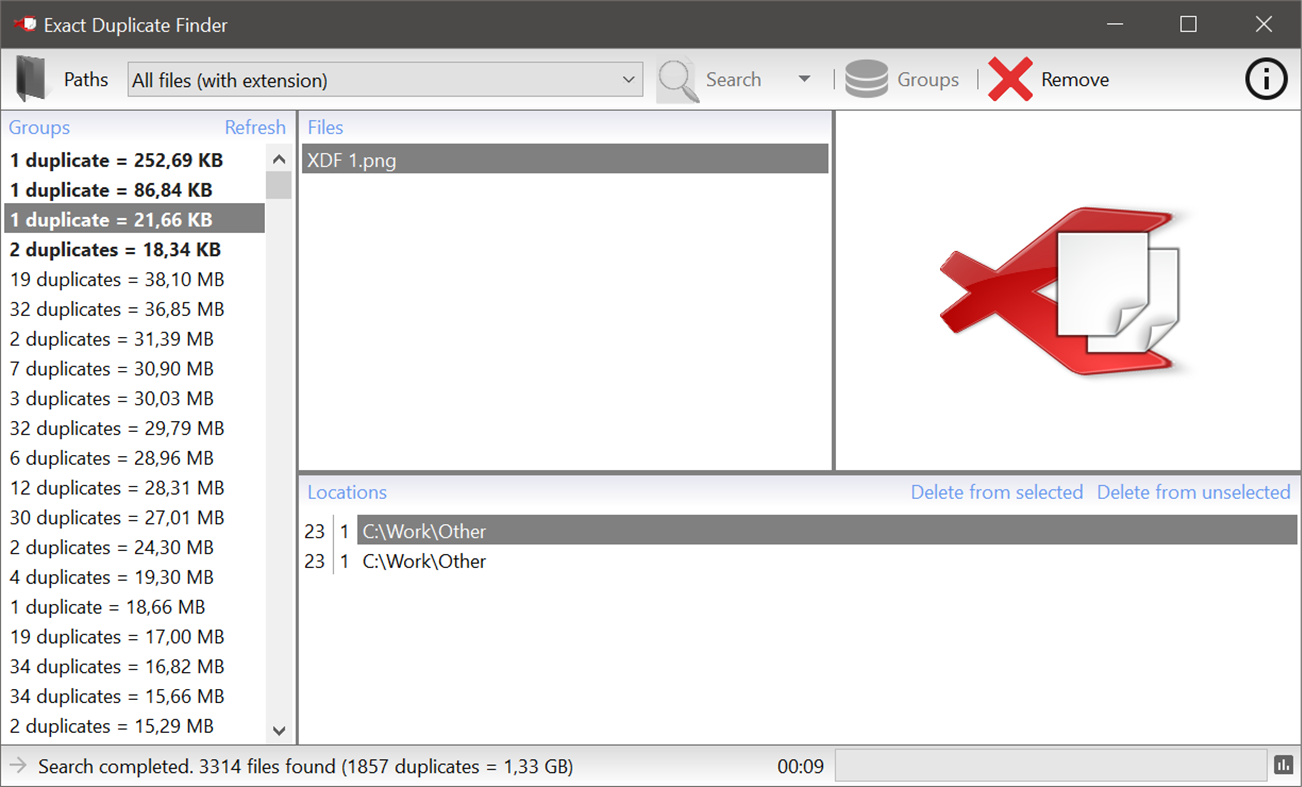The height and width of the screenshot is (787, 1302).
Task: Click the empty progress bar in status bar
Action: 1051,766
